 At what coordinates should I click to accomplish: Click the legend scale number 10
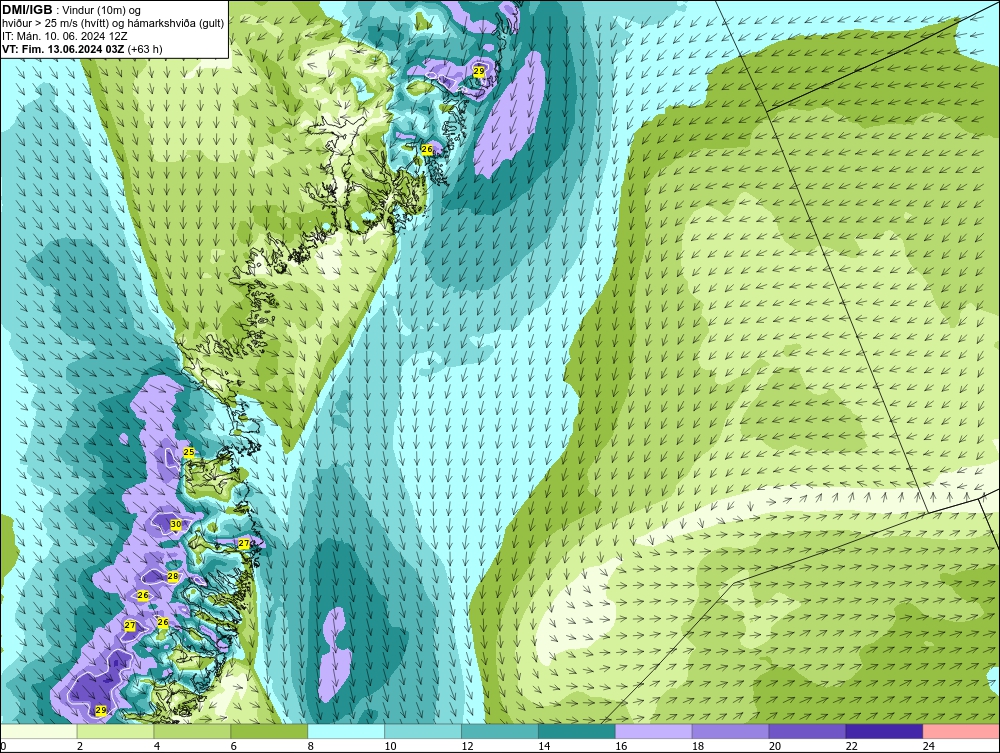390,746
